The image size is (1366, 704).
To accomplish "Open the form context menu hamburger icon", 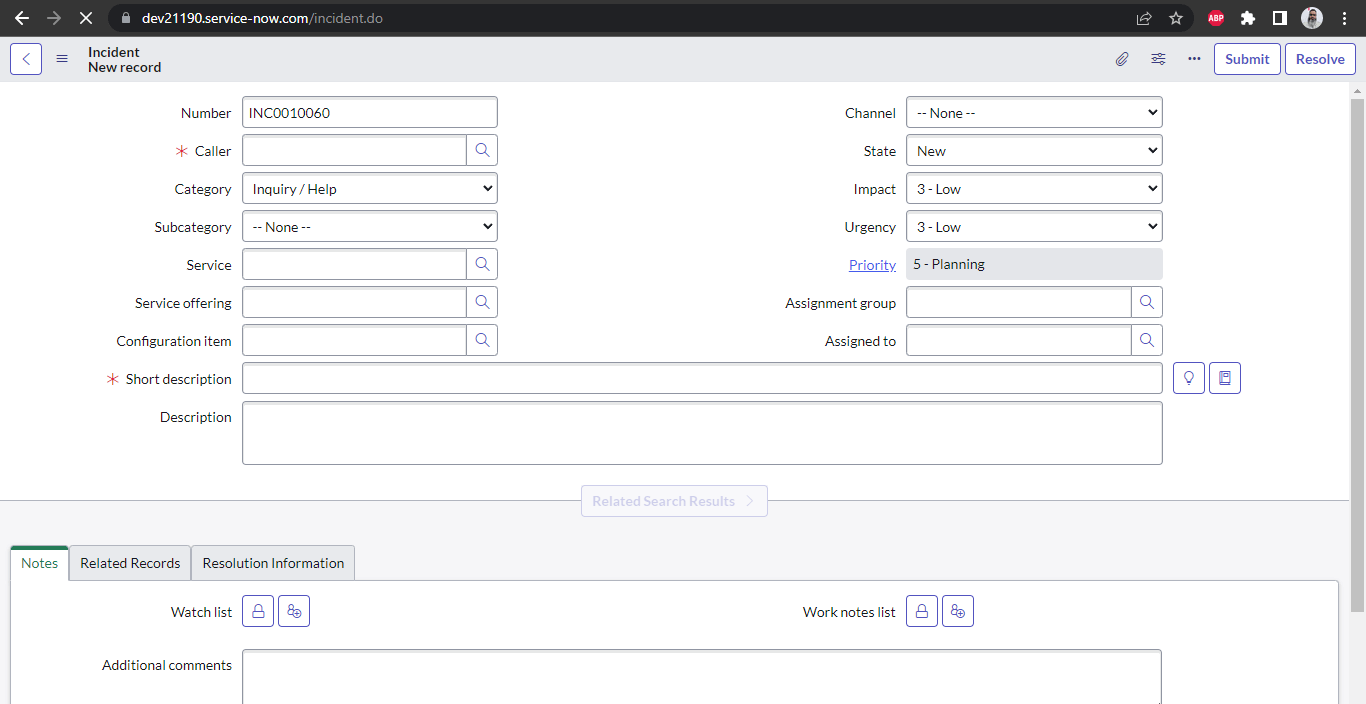I will click(x=62, y=58).
